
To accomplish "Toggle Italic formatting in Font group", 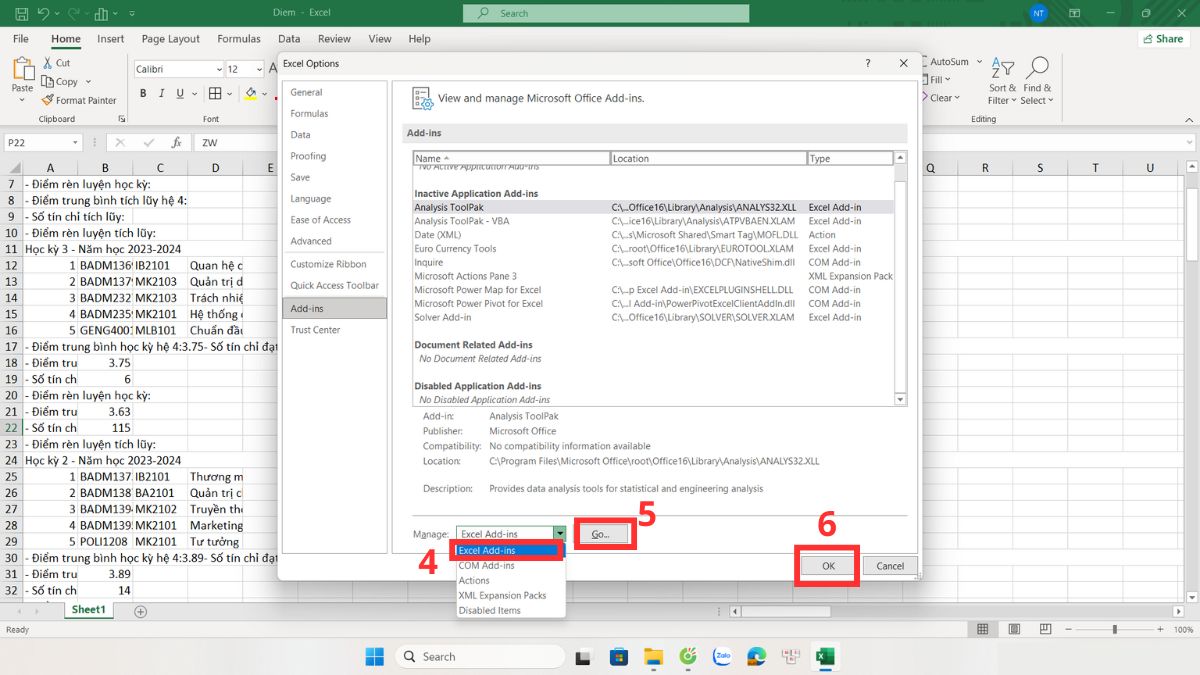I will 161,94.
